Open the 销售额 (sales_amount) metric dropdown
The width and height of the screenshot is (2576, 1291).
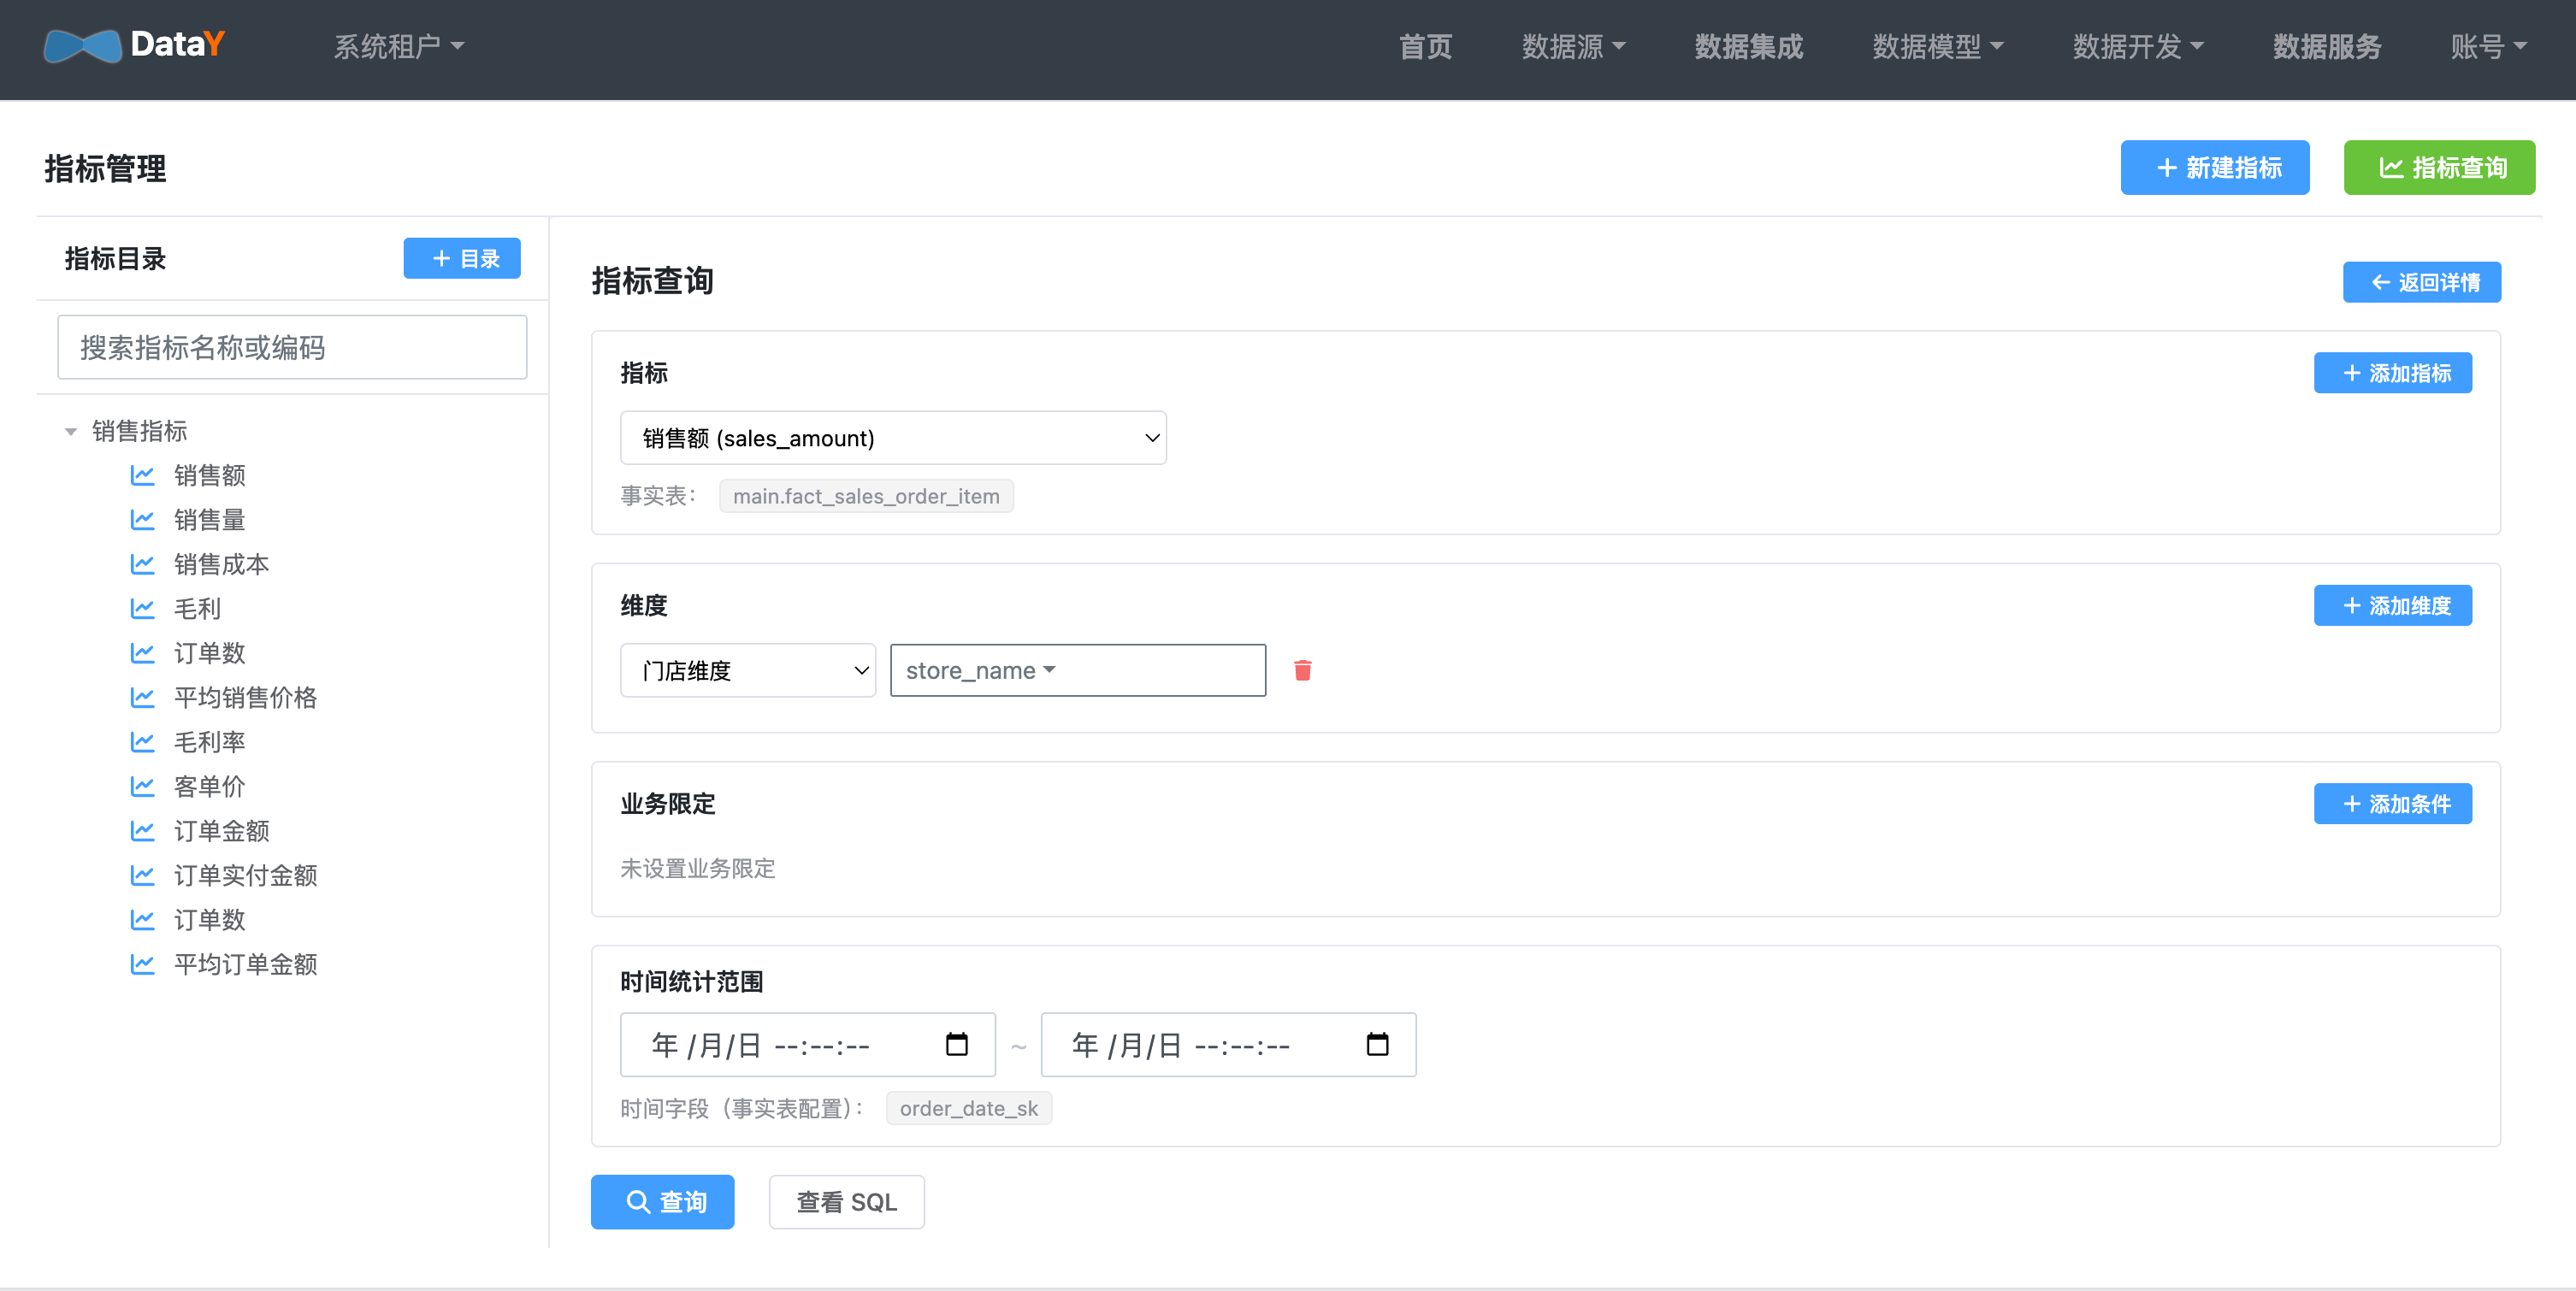click(x=893, y=438)
